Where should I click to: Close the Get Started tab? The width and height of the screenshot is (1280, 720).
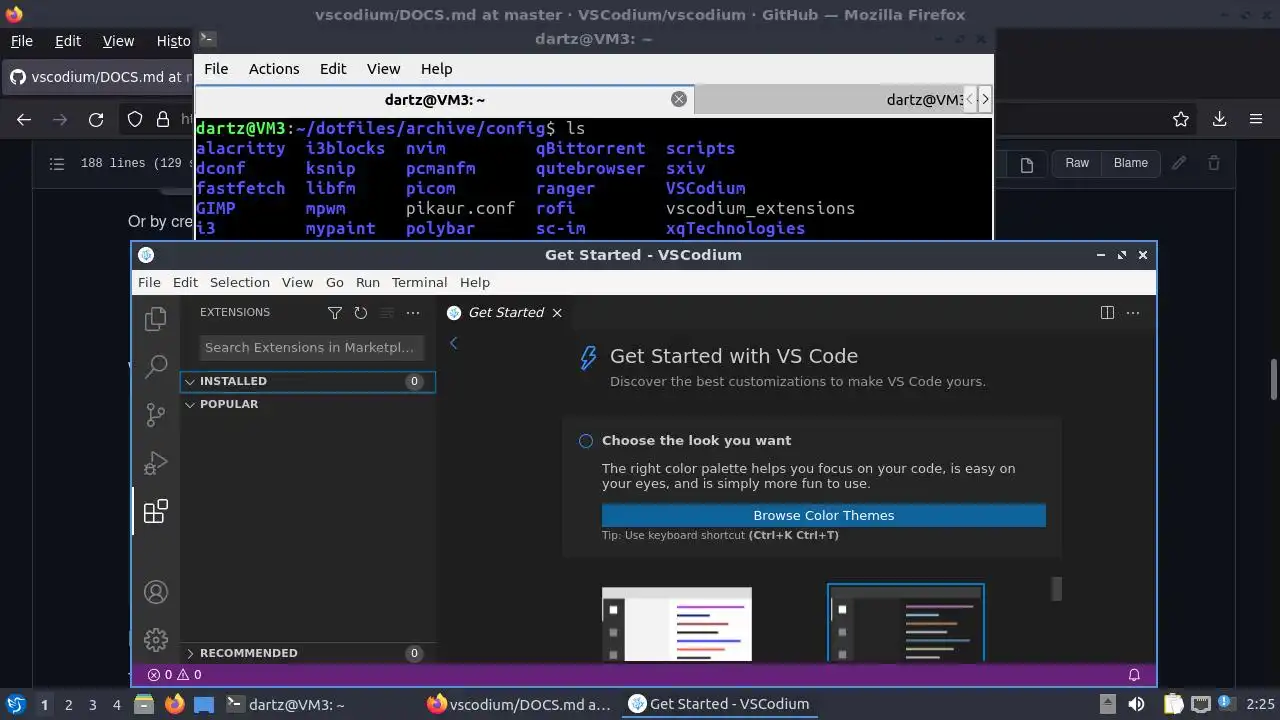[x=557, y=313]
